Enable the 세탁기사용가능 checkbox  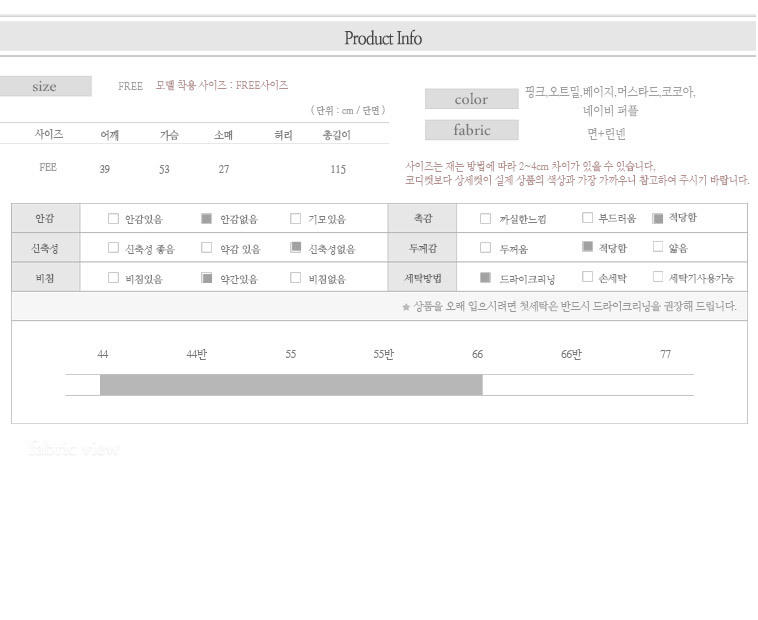coord(658,277)
